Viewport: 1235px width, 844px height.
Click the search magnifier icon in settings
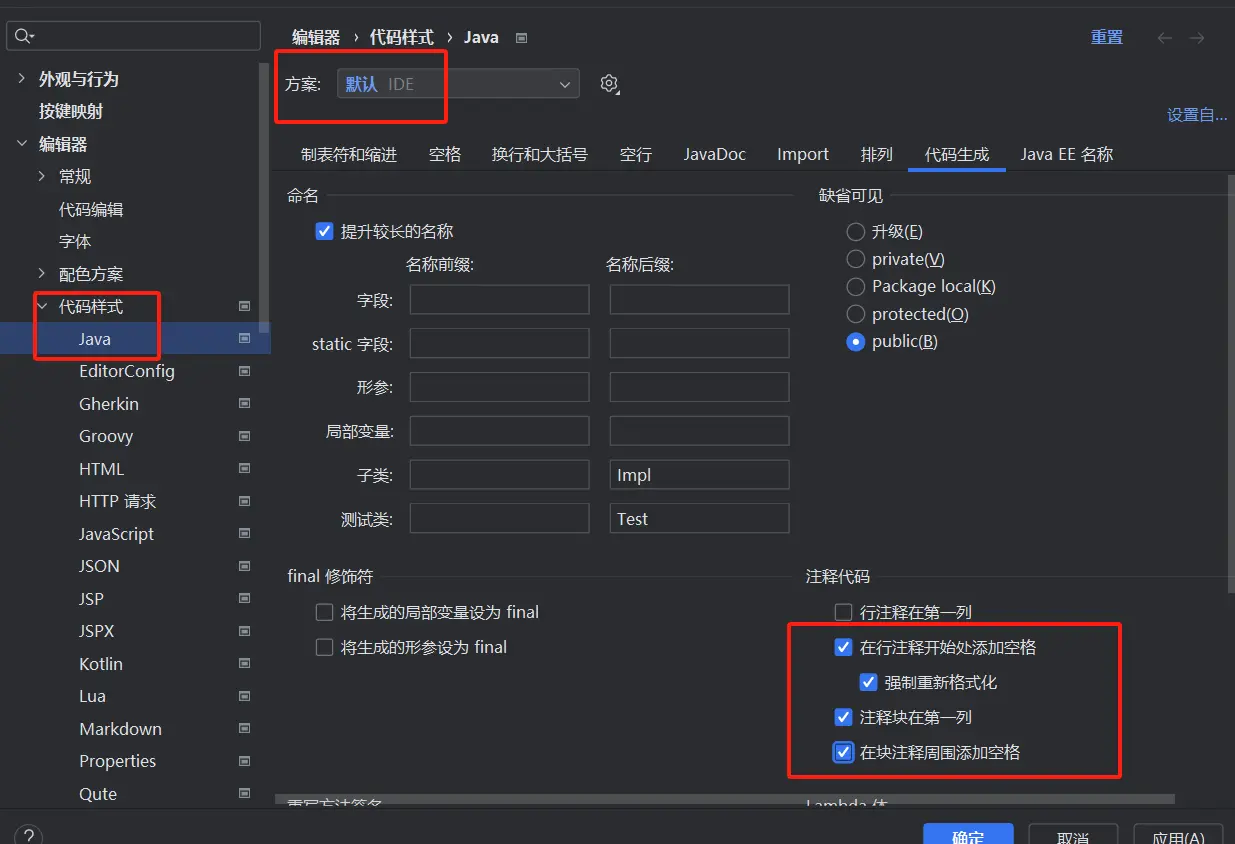[x=24, y=36]
